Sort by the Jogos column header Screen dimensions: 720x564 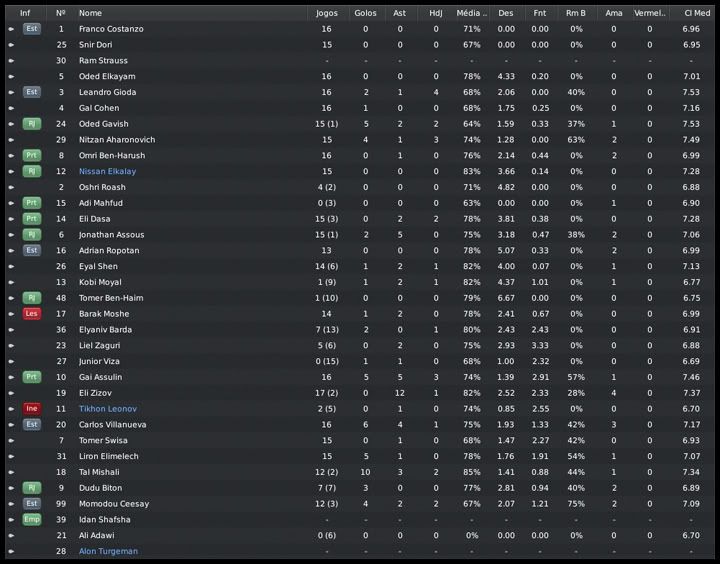[326, 13]
